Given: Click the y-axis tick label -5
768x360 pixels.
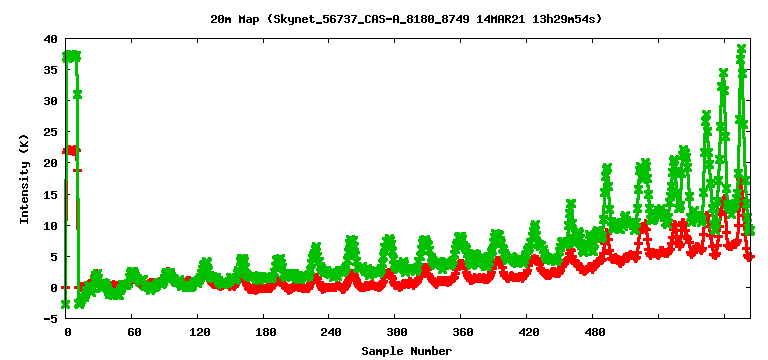Looking at the screenshot, I should coord(50,319).
